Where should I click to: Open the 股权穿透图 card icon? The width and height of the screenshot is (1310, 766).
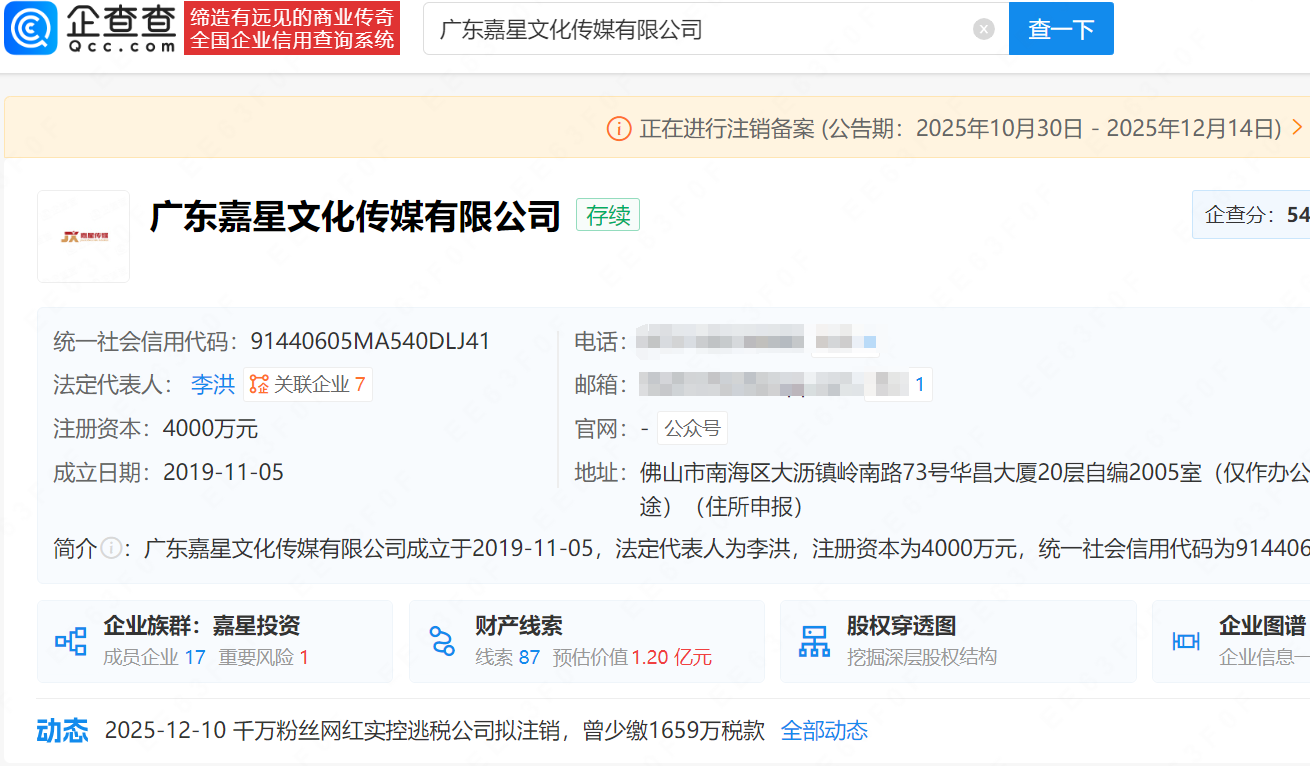point(814,641)
